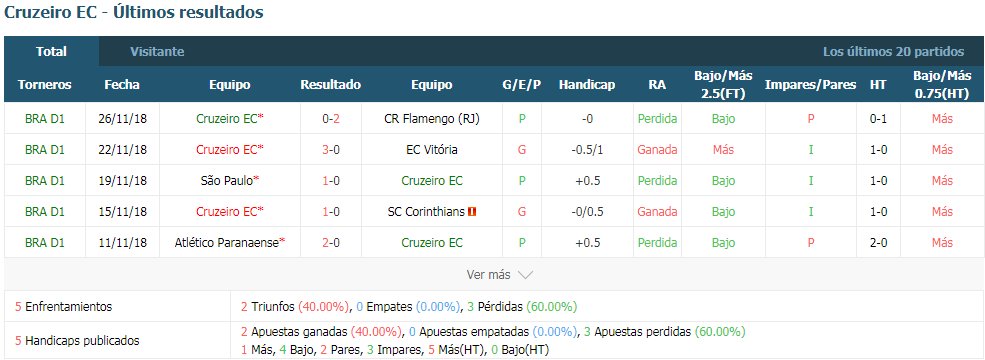Open the Los últimos 20 partidos selector
The width and height of the screenshot is (985, 360).
(x=893, y=52)
